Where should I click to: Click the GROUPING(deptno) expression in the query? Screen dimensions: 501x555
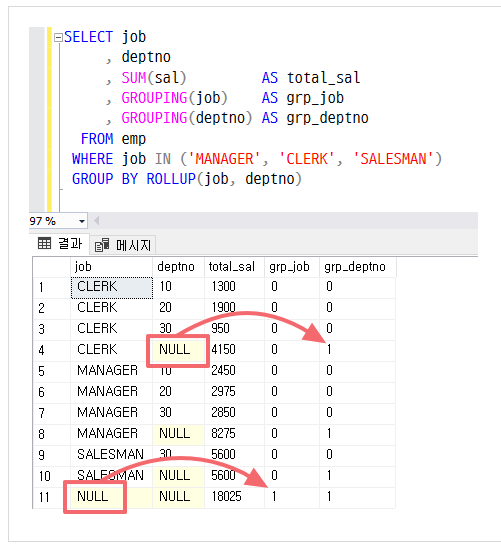187,118
